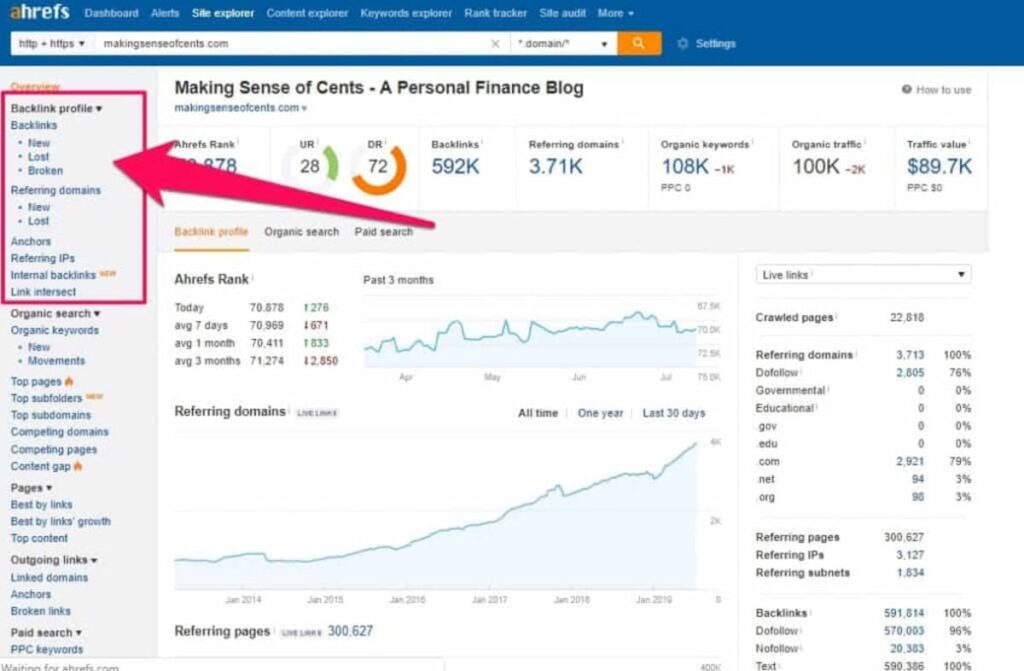Image resolution: width=1024 pixels, height=671 pixels.
Task: Open Best by links' growth link
Action: [x=61, y=521]
